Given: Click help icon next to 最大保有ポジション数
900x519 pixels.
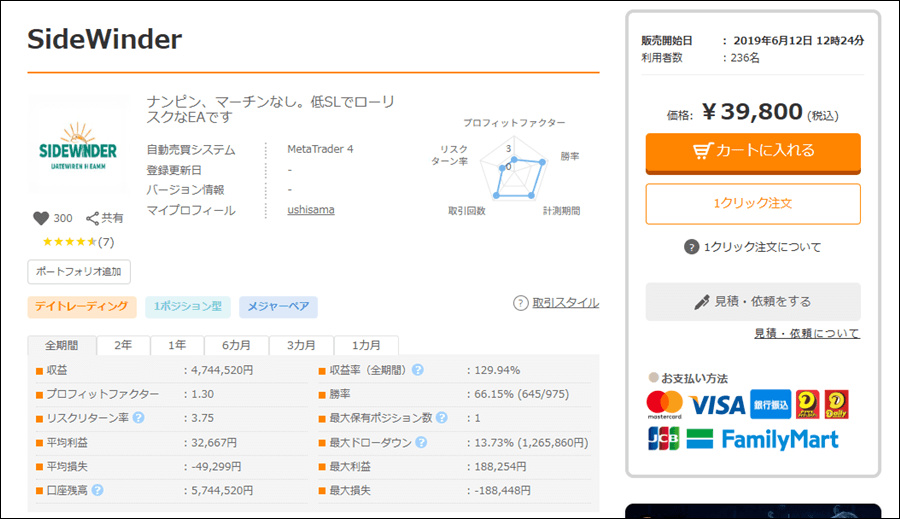Looking at the screenshot, I should tap(441, 418).
